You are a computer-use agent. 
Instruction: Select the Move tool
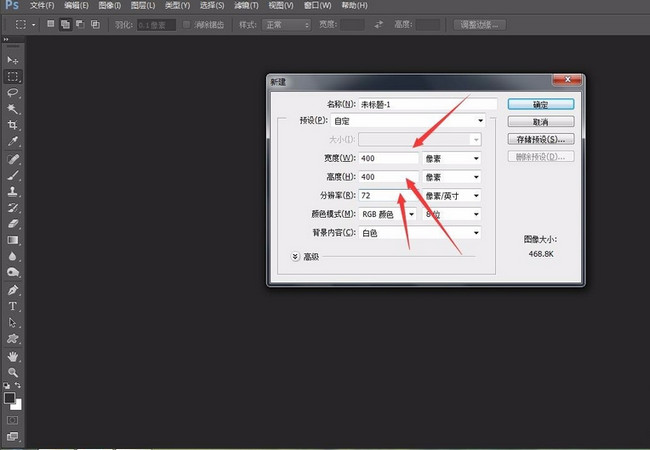[x=13, y=60]
